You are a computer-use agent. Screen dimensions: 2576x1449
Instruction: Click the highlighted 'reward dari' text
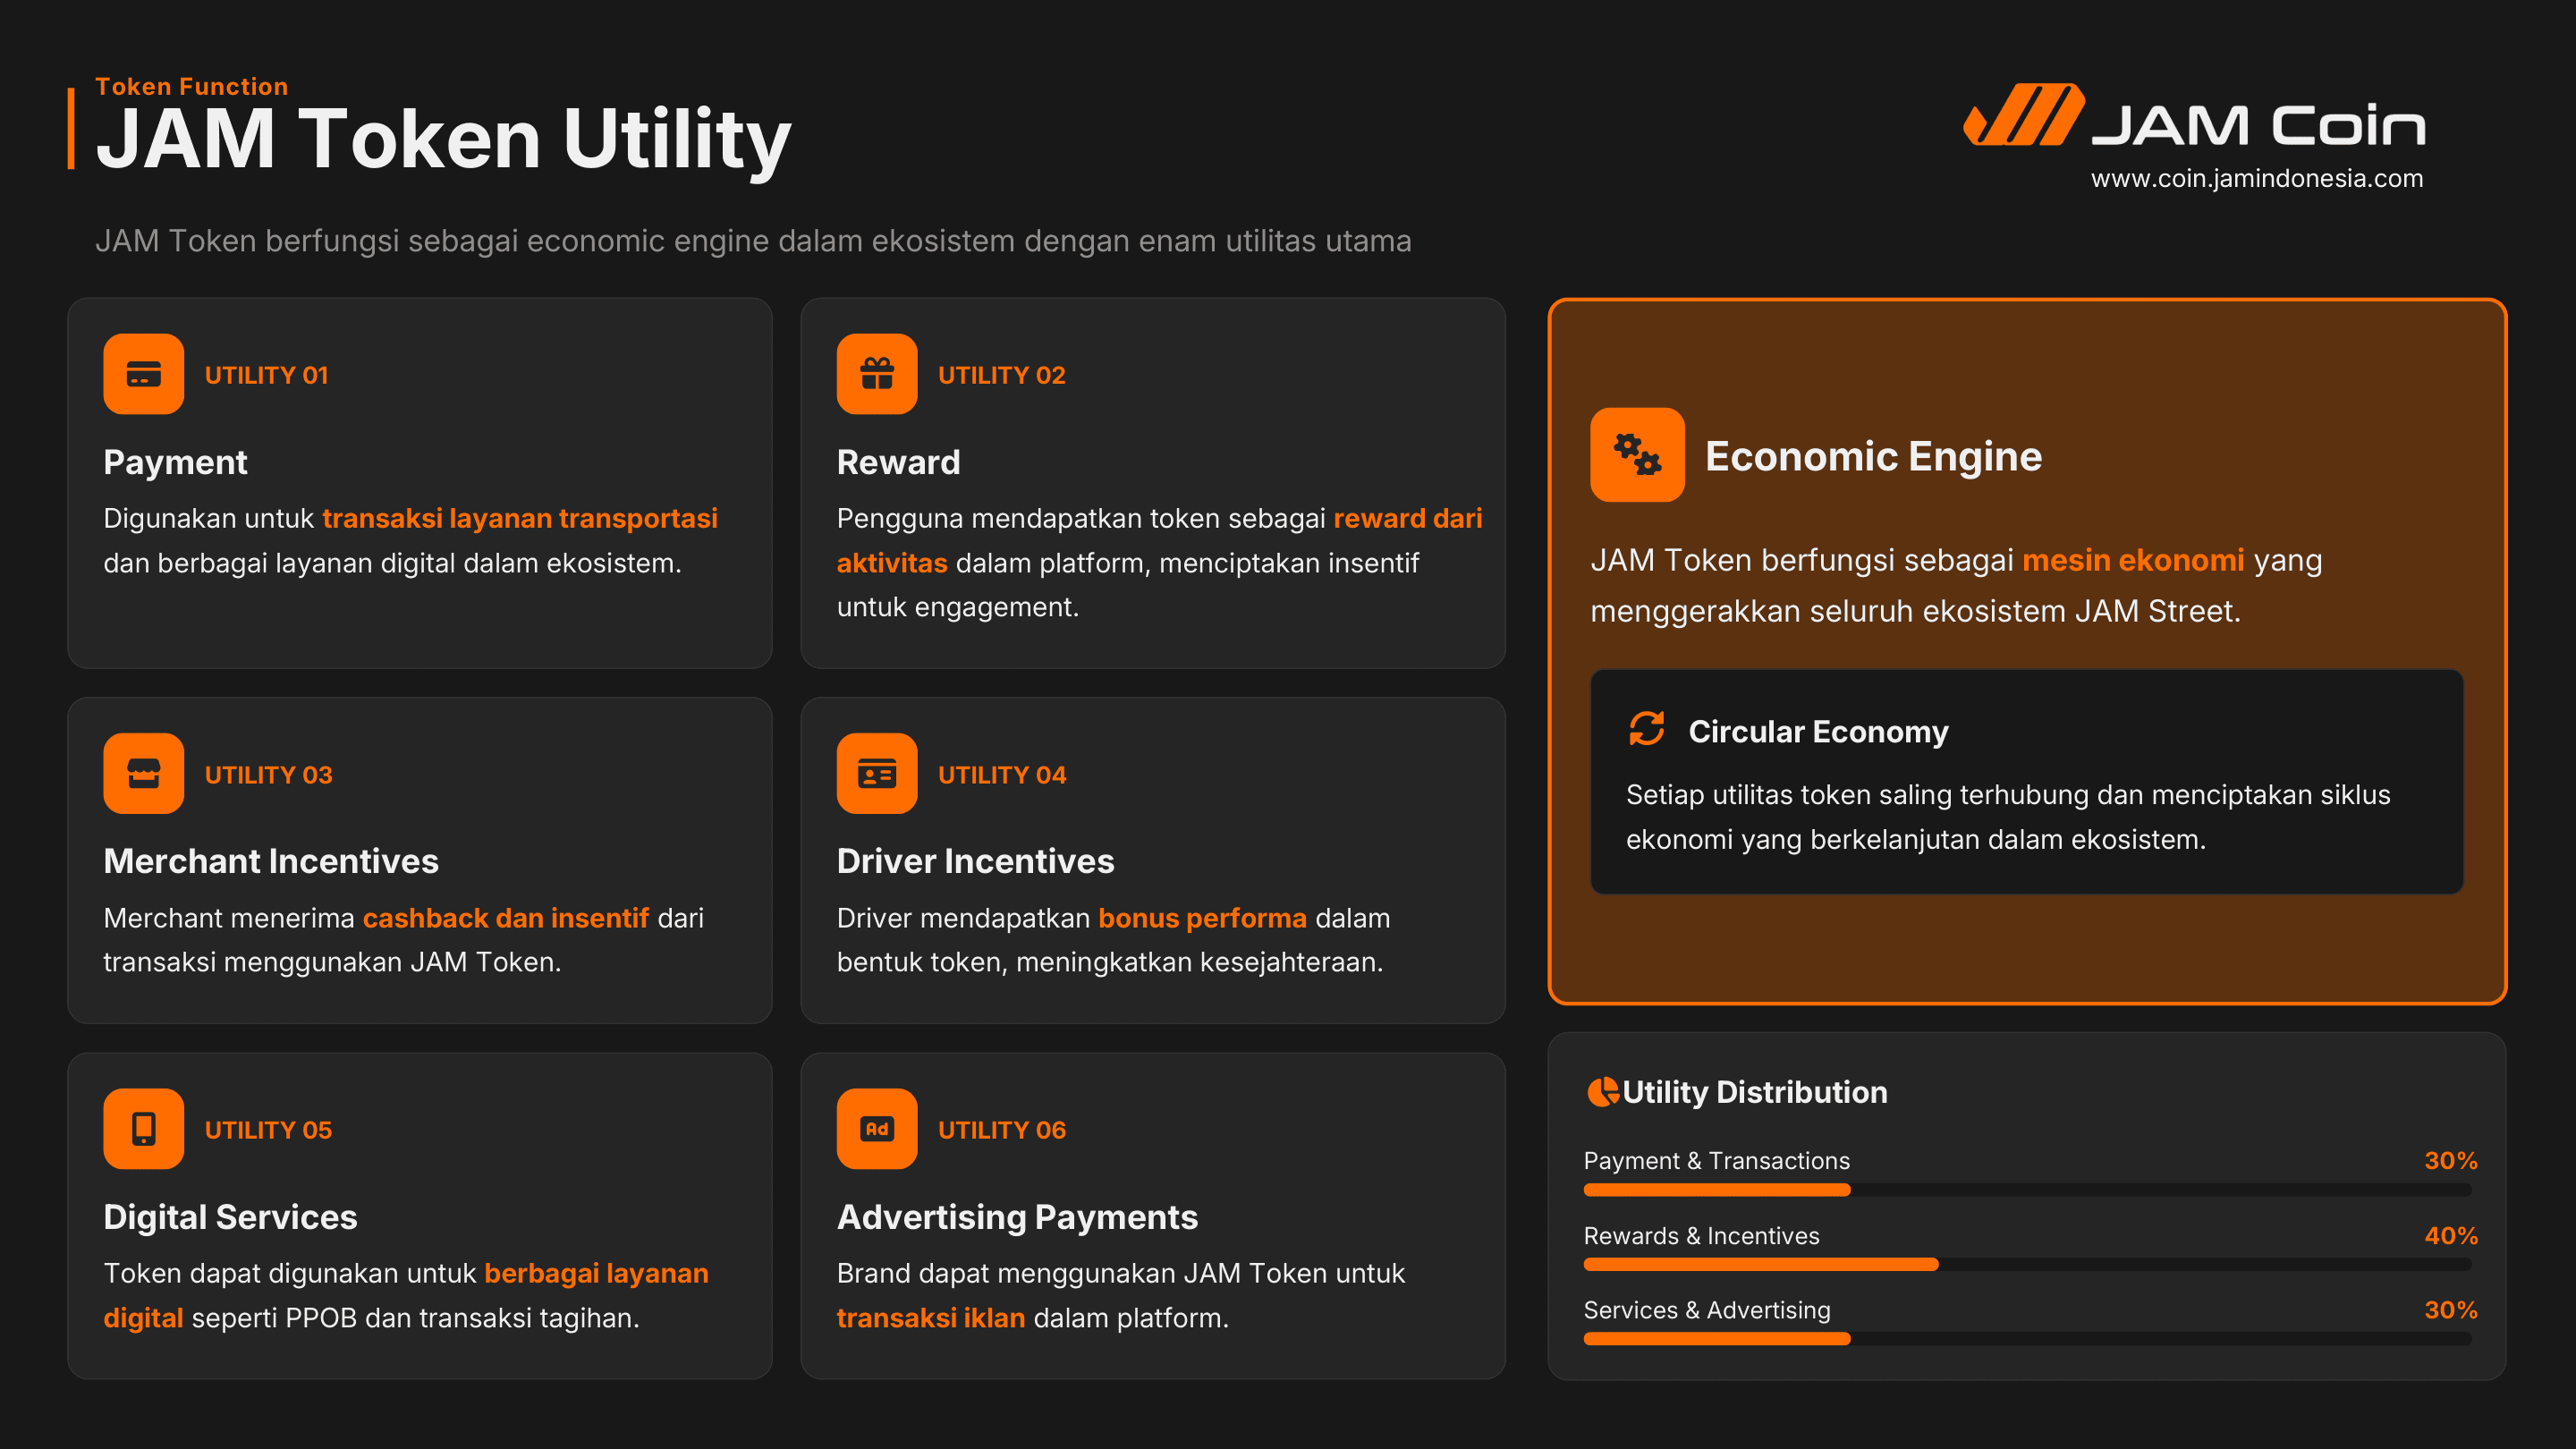1408,518
